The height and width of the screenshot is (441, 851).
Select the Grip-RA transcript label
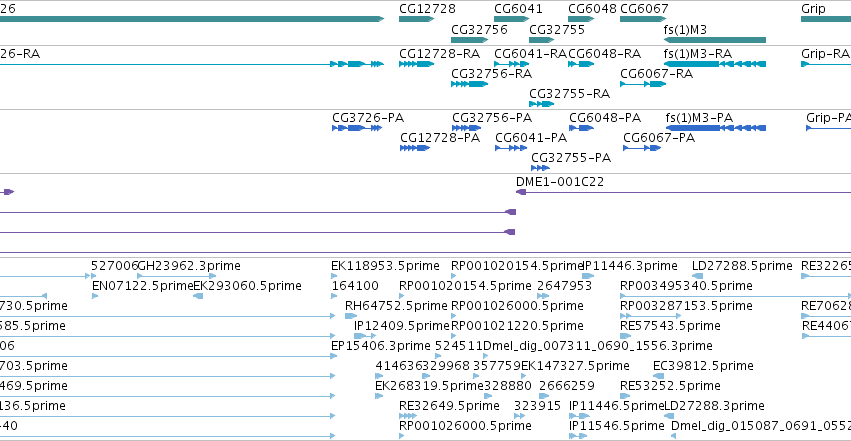click(825, 54)
